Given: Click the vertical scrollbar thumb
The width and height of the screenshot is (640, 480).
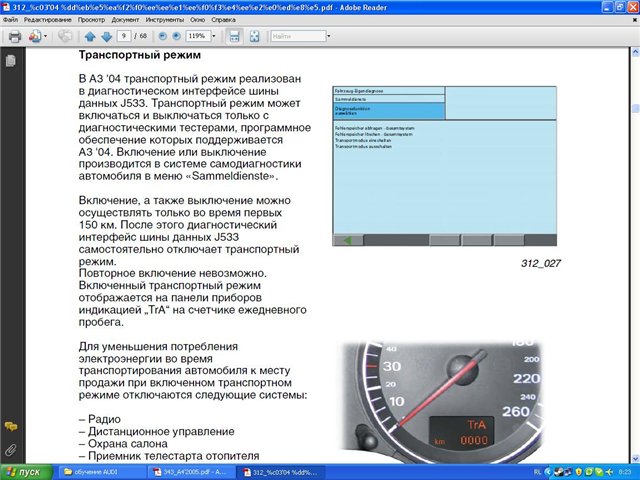Looking at the screenshot, I should pyautogui.click(x=635, y=108).
